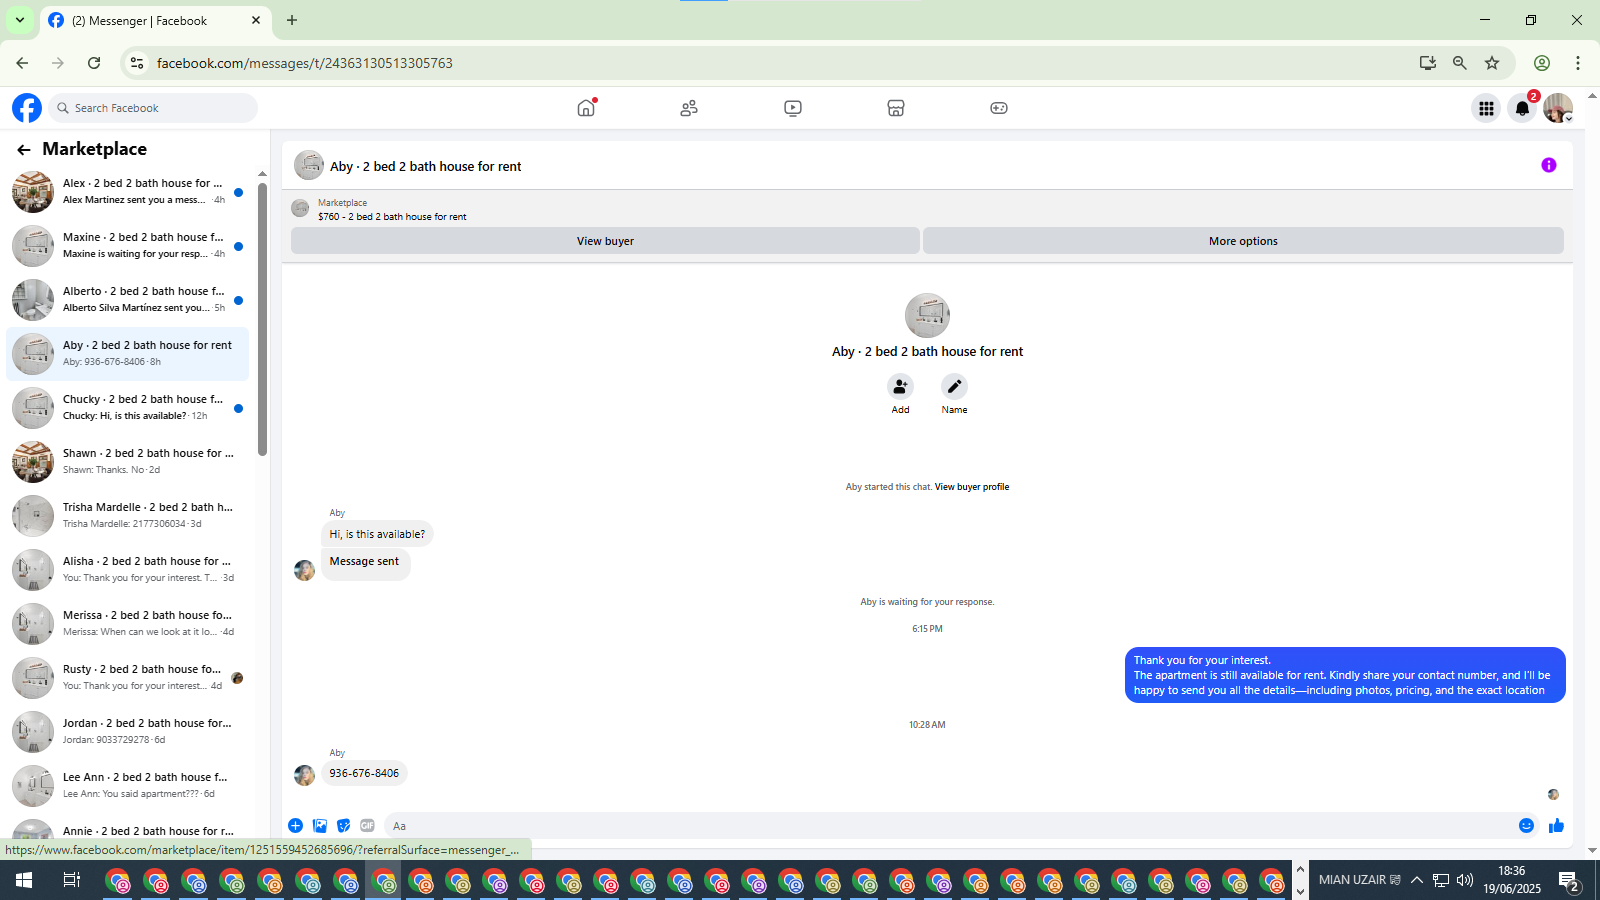Open the Video icon in top navigation
This screenshot has width=1600, height=900.
(x=793, y=108)
